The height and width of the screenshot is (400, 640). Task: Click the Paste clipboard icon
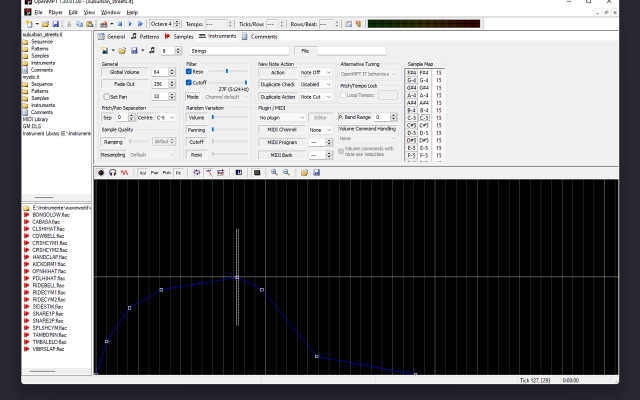tap(89, 24)
